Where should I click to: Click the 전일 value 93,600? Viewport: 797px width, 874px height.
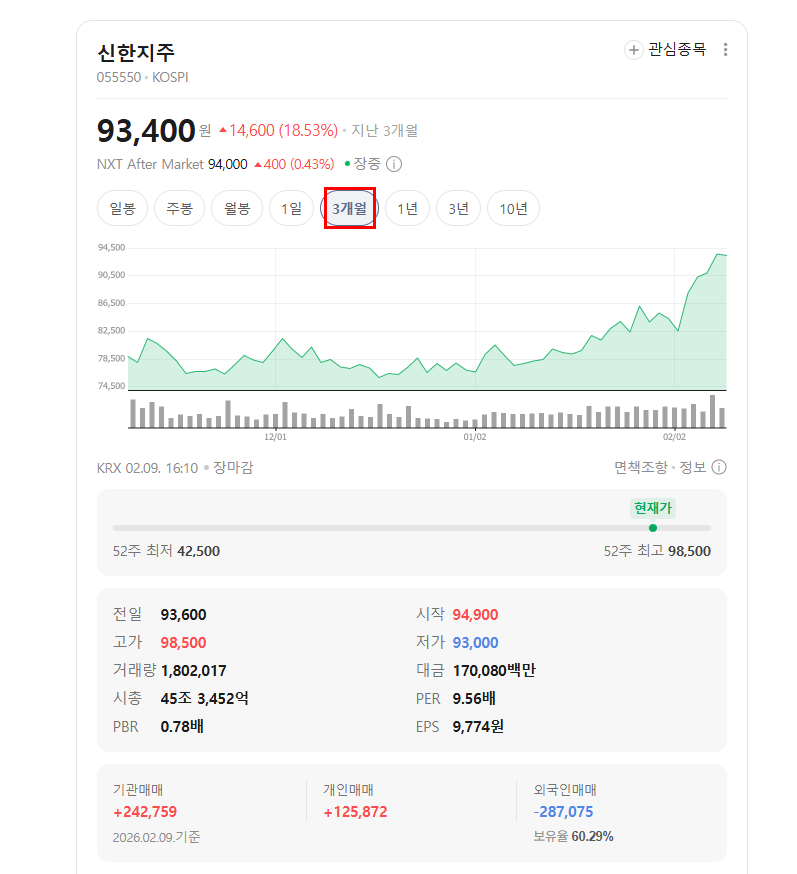[x=183, y=615]
